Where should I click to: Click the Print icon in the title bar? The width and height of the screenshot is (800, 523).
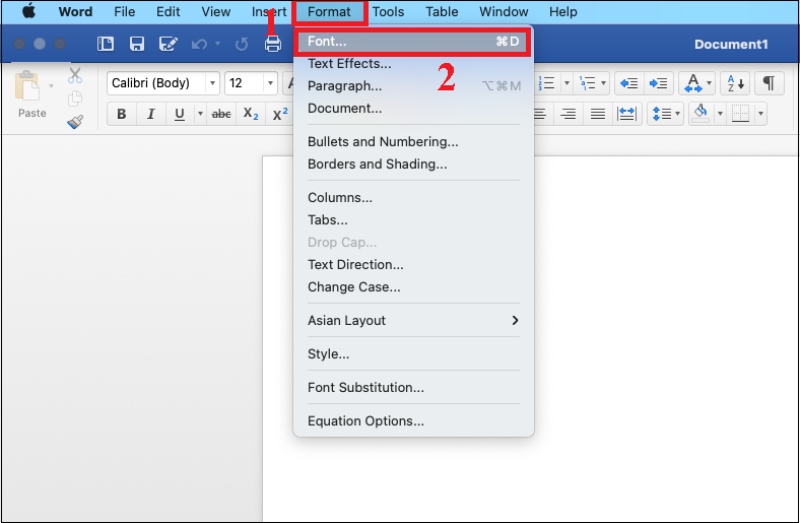(272, 44)
